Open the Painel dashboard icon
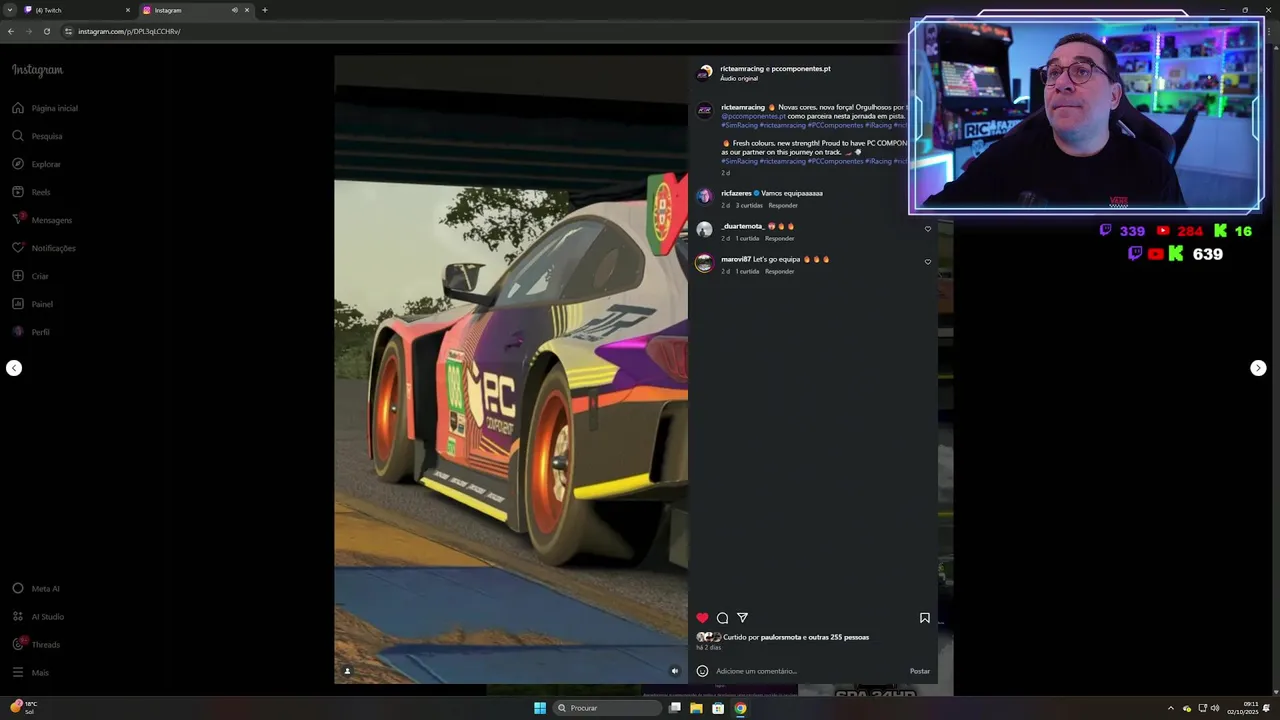1280x720 pixels. (x=18, y=304)
